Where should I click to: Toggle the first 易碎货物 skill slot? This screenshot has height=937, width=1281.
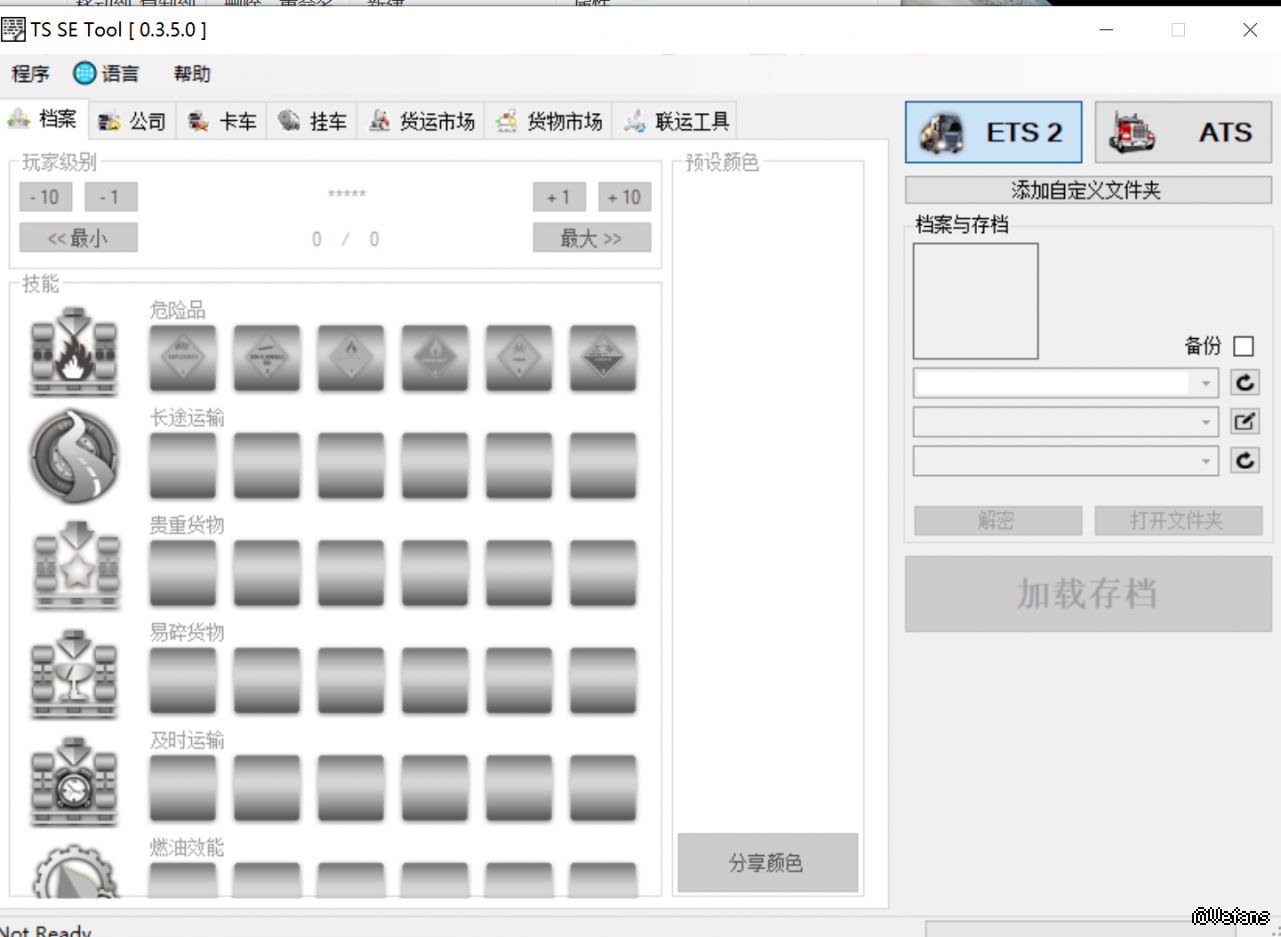pos(183,682)
